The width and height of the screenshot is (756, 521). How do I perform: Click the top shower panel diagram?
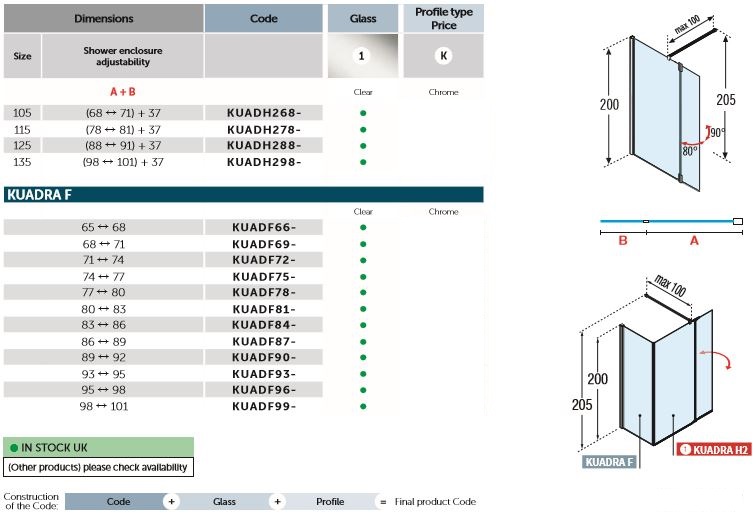tap(667, 102)
